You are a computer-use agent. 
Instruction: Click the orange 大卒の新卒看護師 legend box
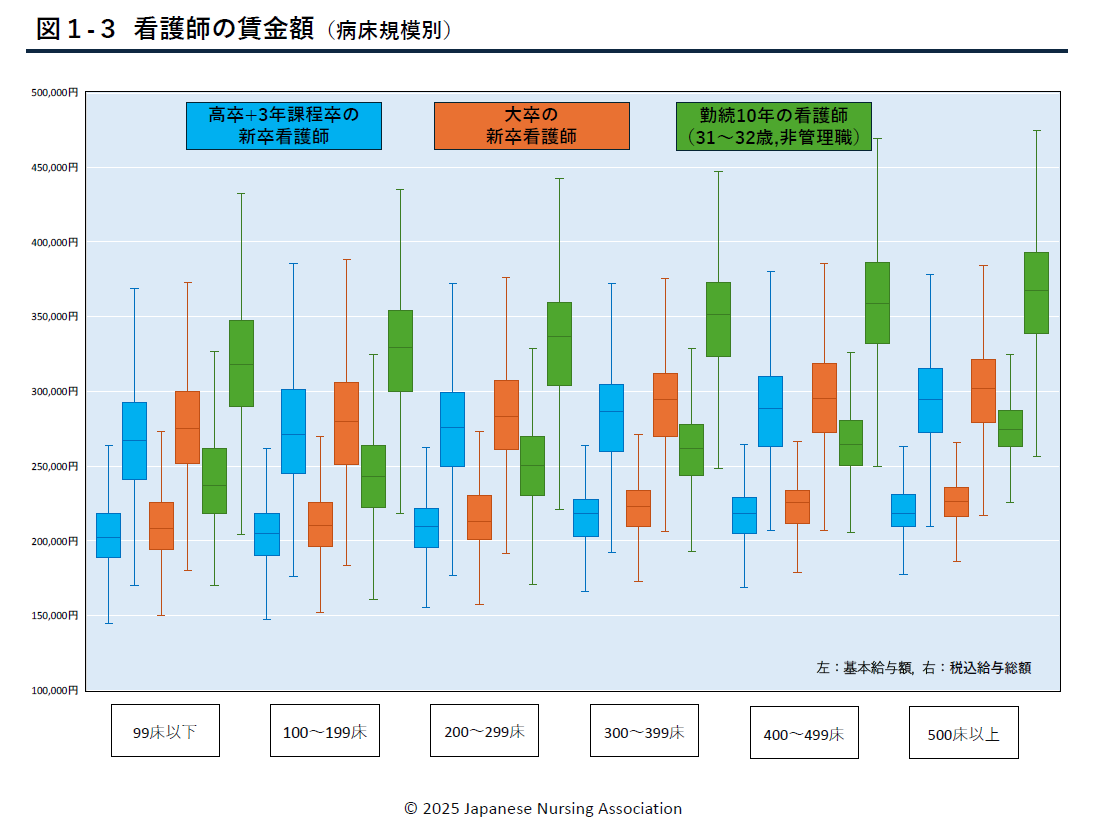[531, 126]
